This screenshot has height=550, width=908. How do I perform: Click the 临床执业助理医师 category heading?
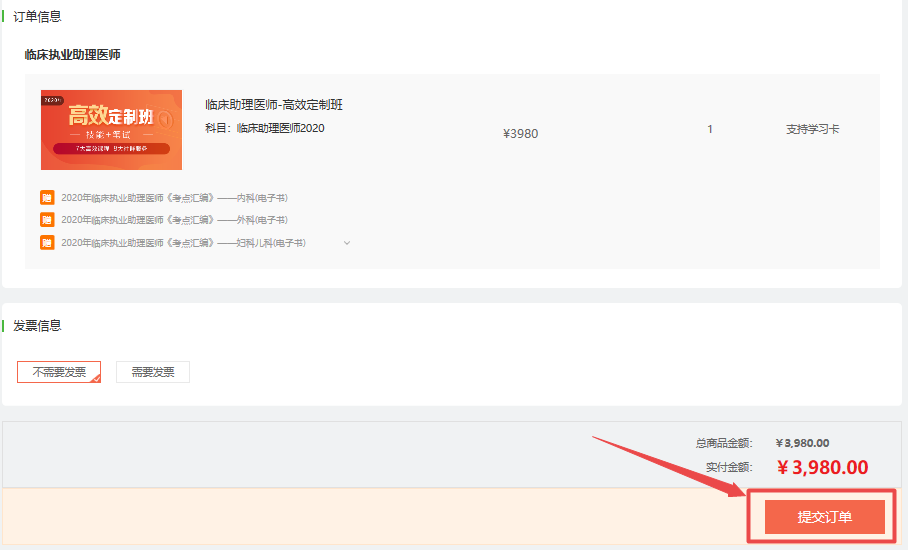[72, 55]
